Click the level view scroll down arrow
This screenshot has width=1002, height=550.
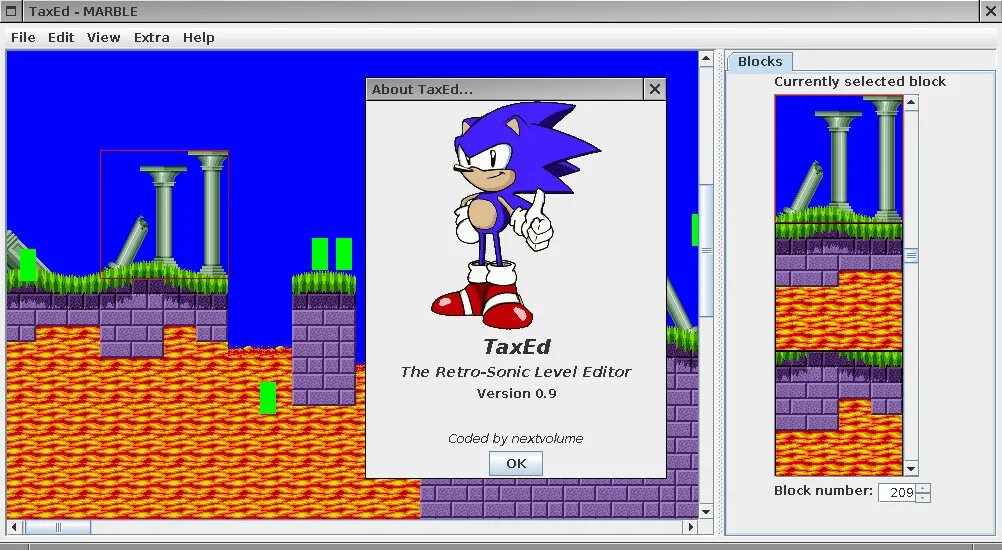tap(705, 511)
